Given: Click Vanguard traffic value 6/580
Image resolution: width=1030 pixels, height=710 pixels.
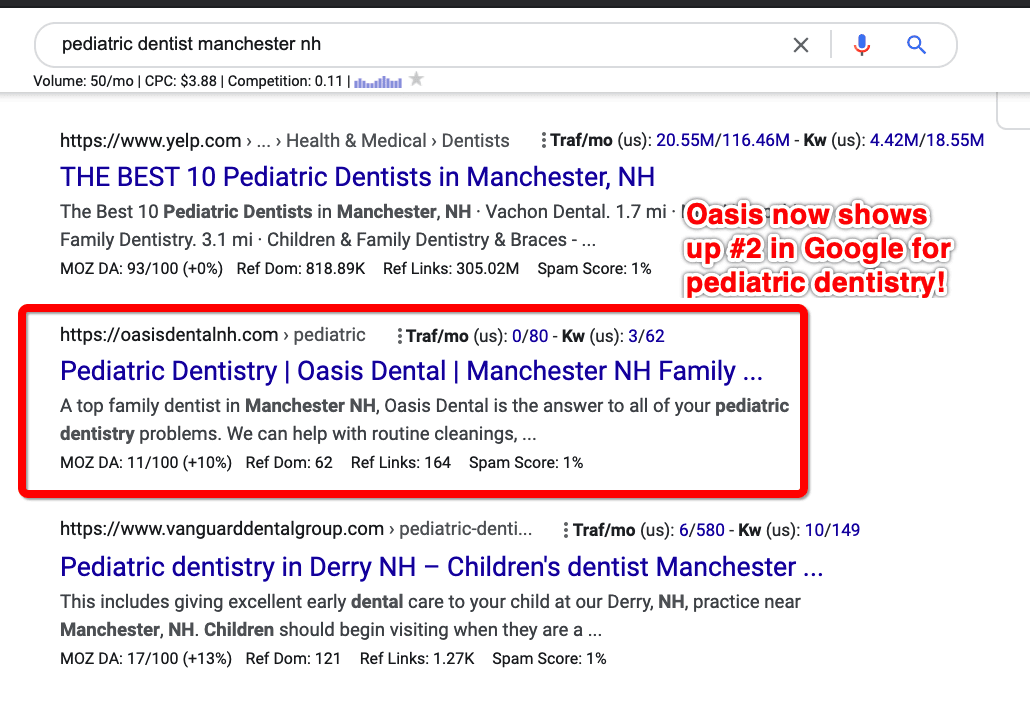Looking at the screenshot, I should tap(702, 531).
